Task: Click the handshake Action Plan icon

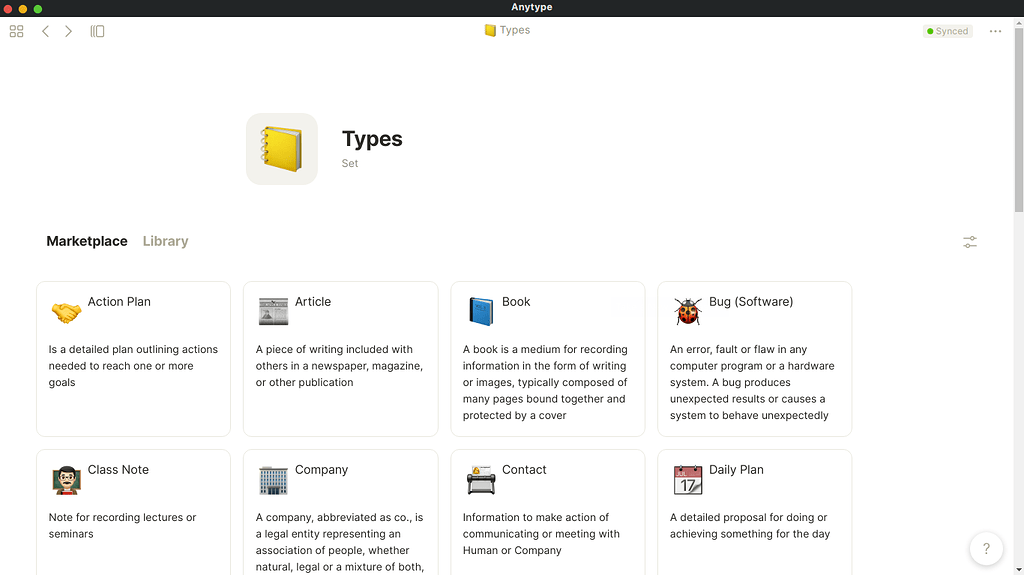Action: [66, 312]
